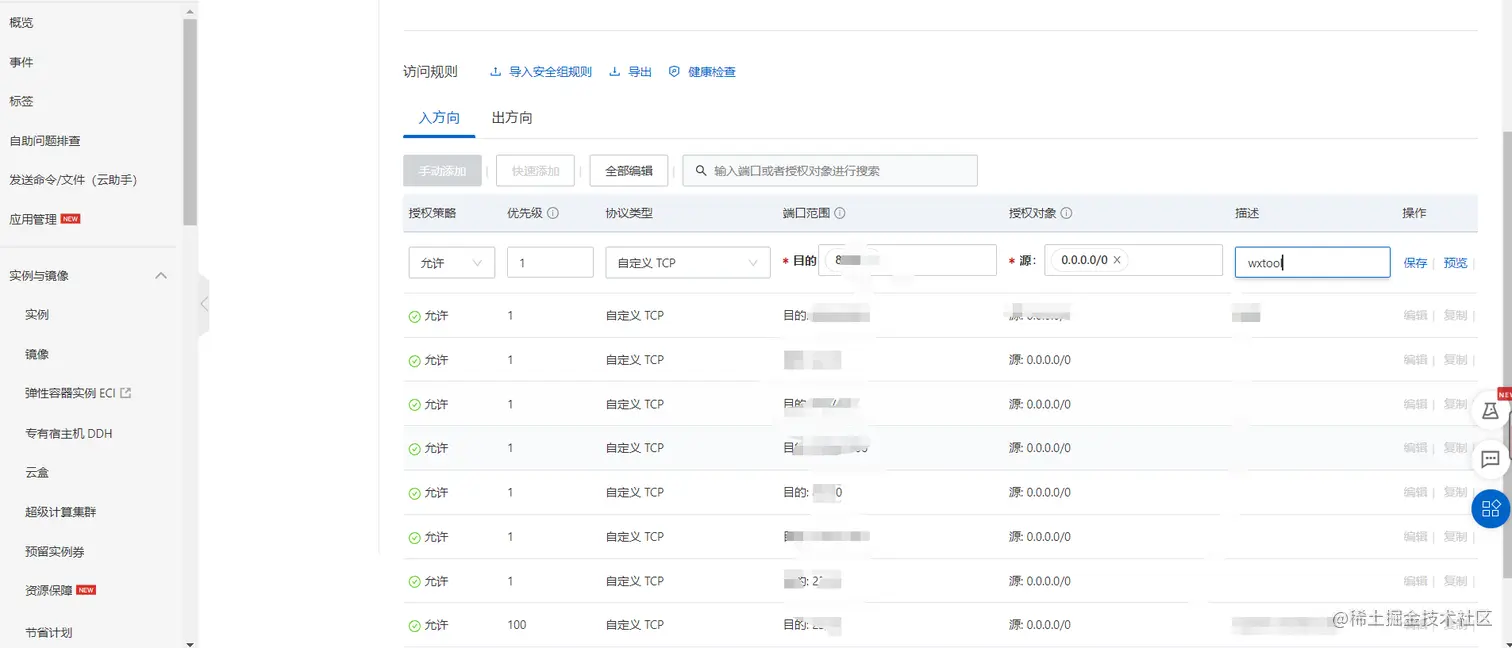Open the floating lab/experiment icon on the right
The height and width of the screenshot is (648, 1512).
1490,410
